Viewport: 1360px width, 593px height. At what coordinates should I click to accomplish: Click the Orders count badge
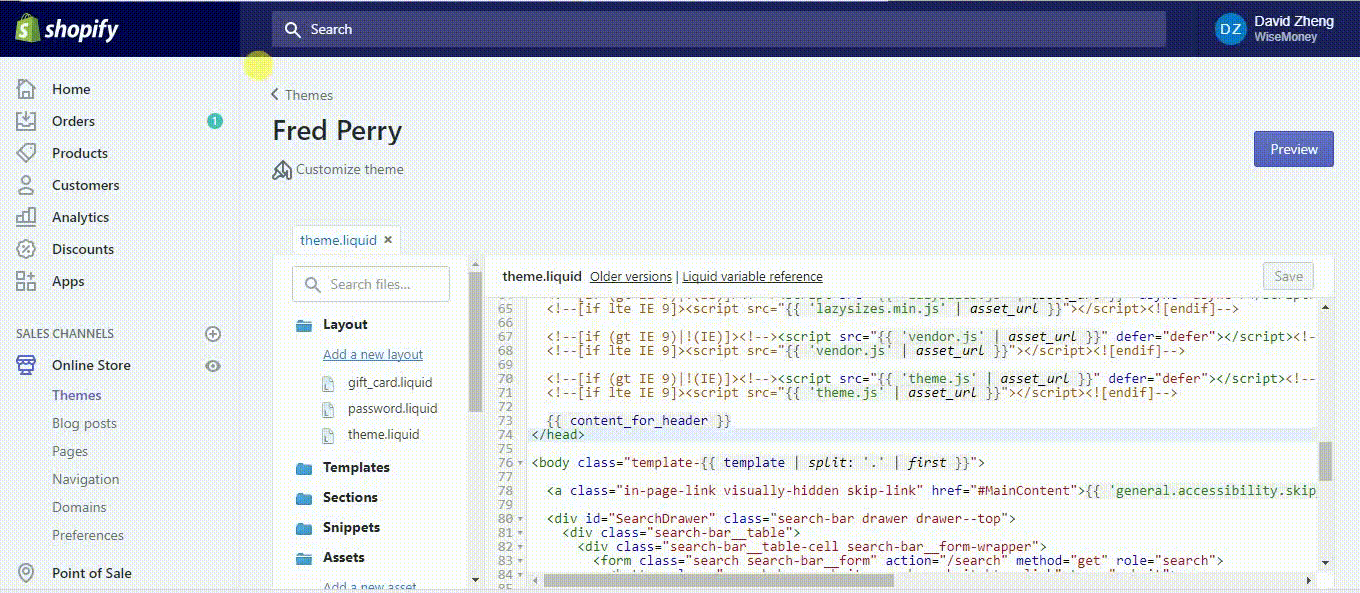pos(214,121)
